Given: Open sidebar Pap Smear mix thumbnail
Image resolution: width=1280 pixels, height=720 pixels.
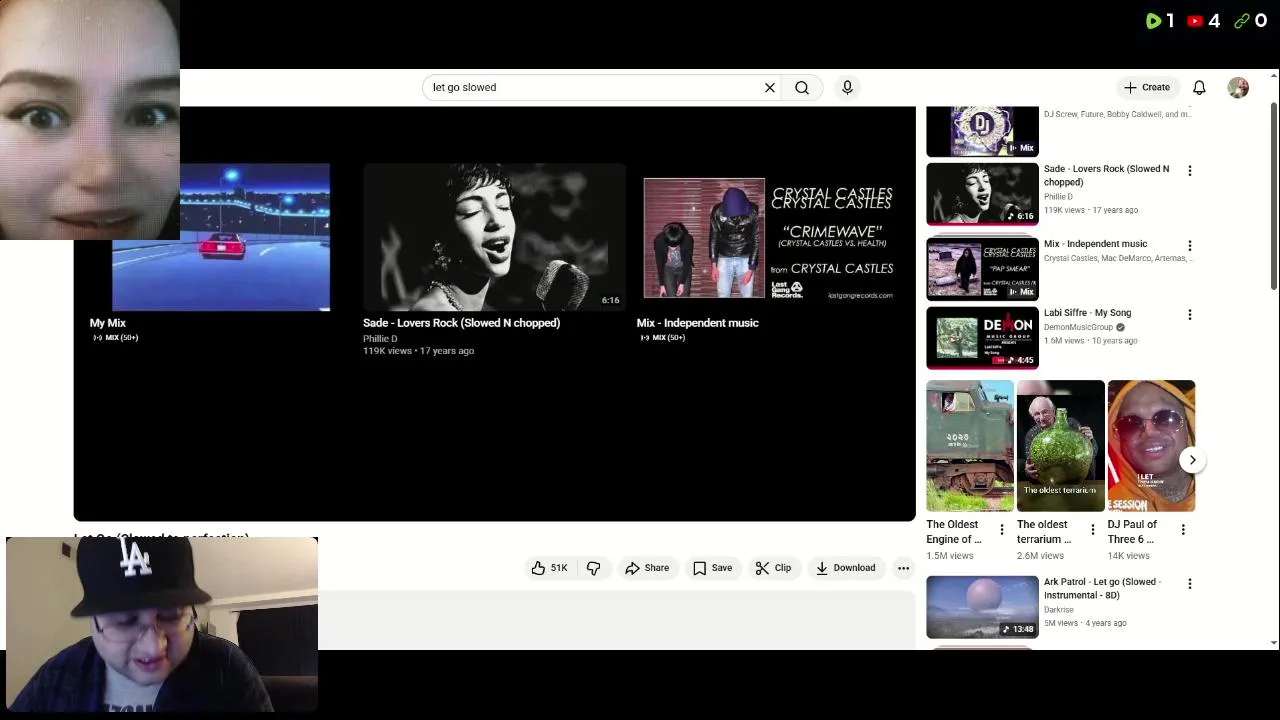Looking at the screenshot, I should pos(982,269).
